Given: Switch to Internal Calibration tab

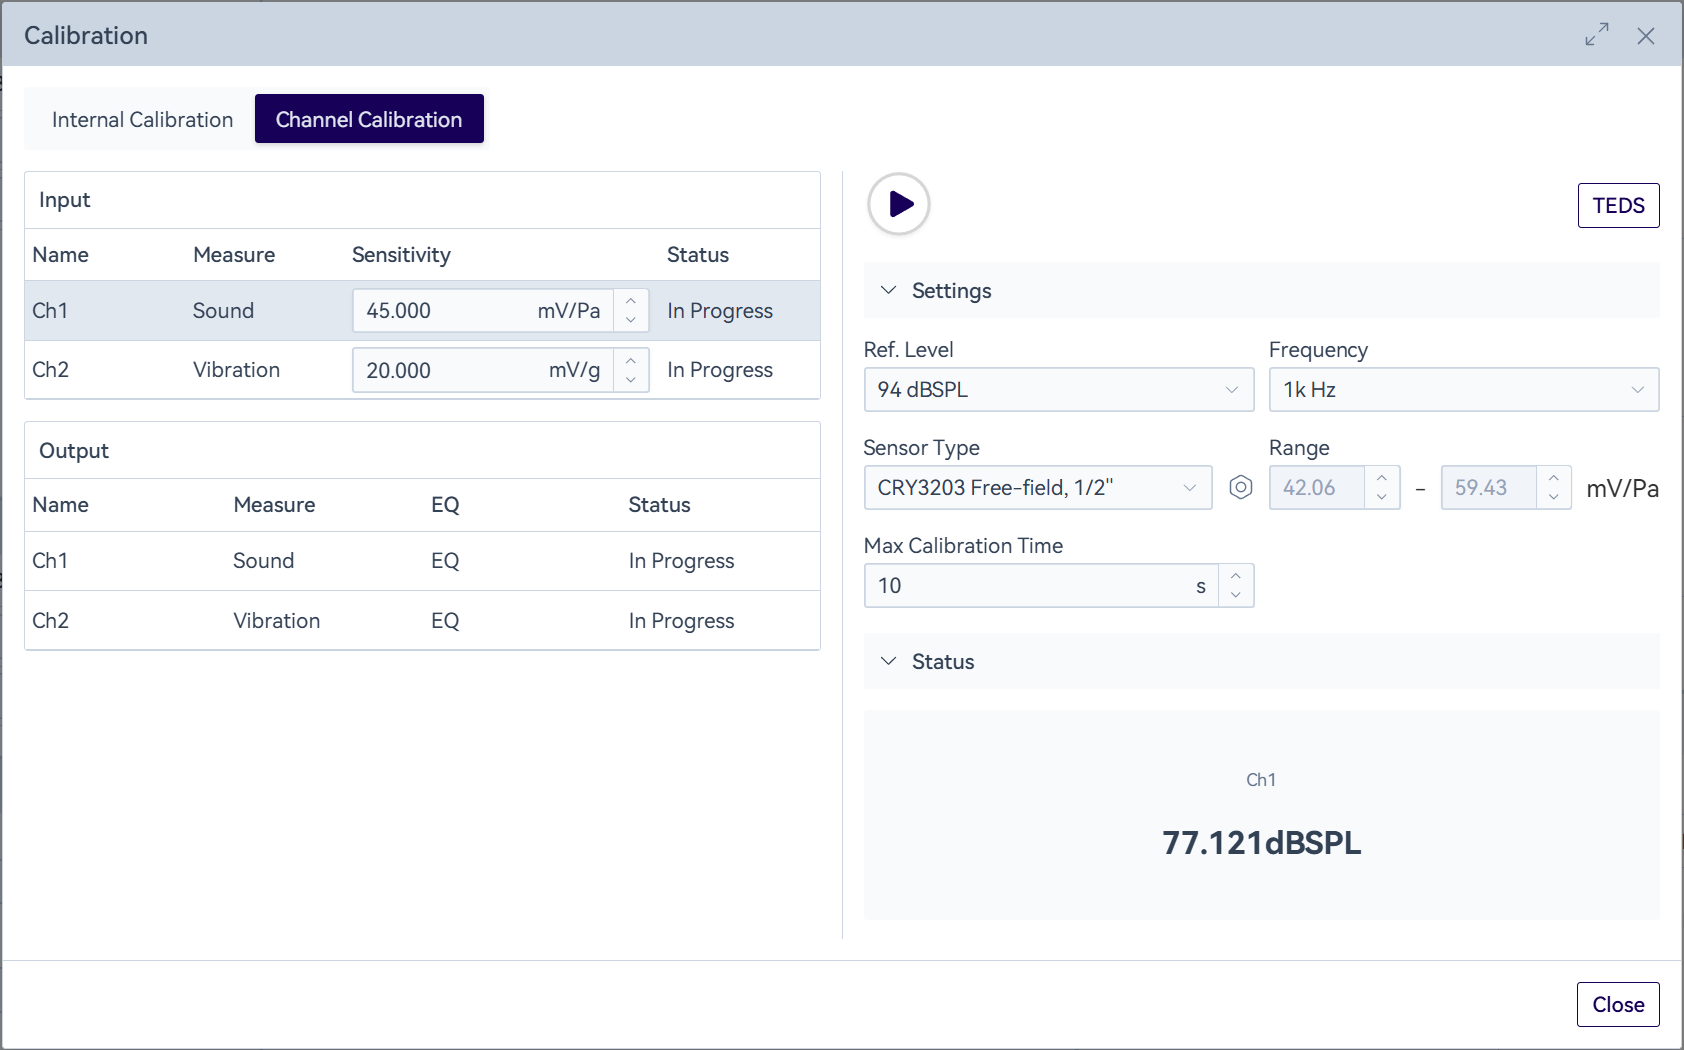Looking at the screenshot, I should pos(142,120).
